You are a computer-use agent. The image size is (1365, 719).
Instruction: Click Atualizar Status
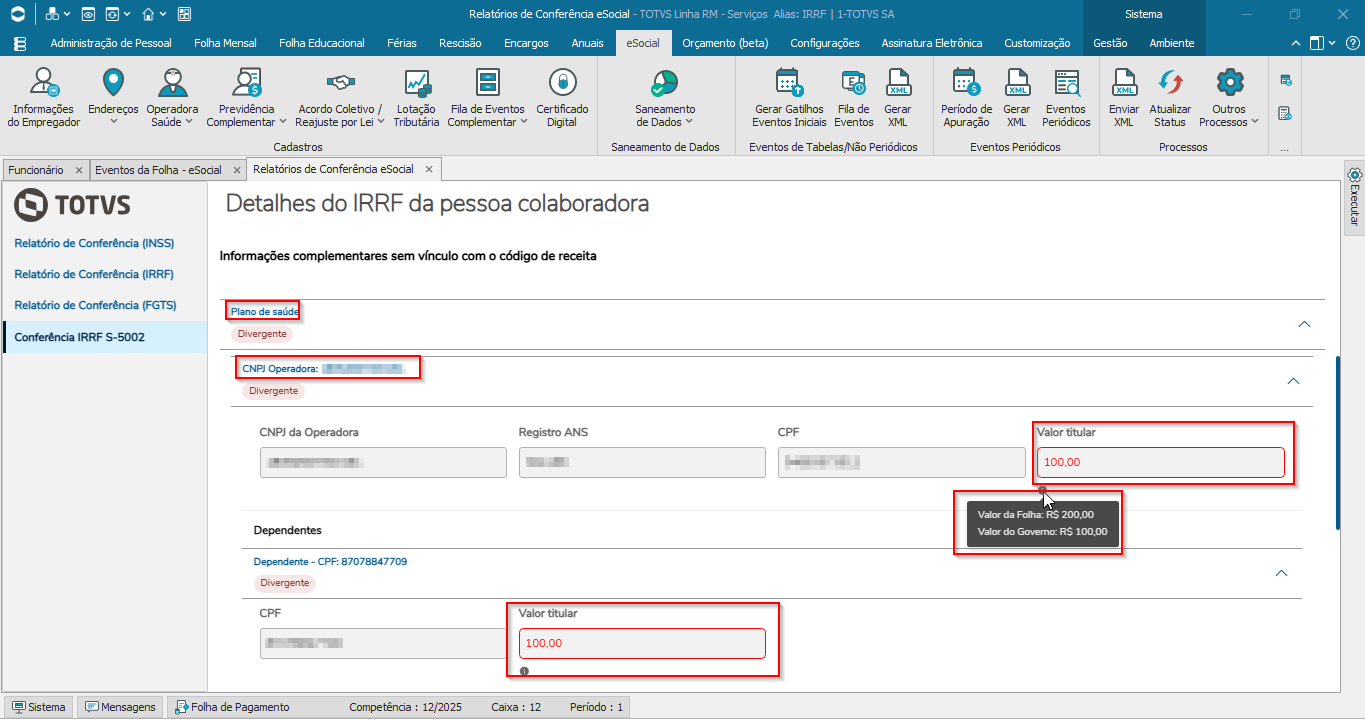[1170, 98]
